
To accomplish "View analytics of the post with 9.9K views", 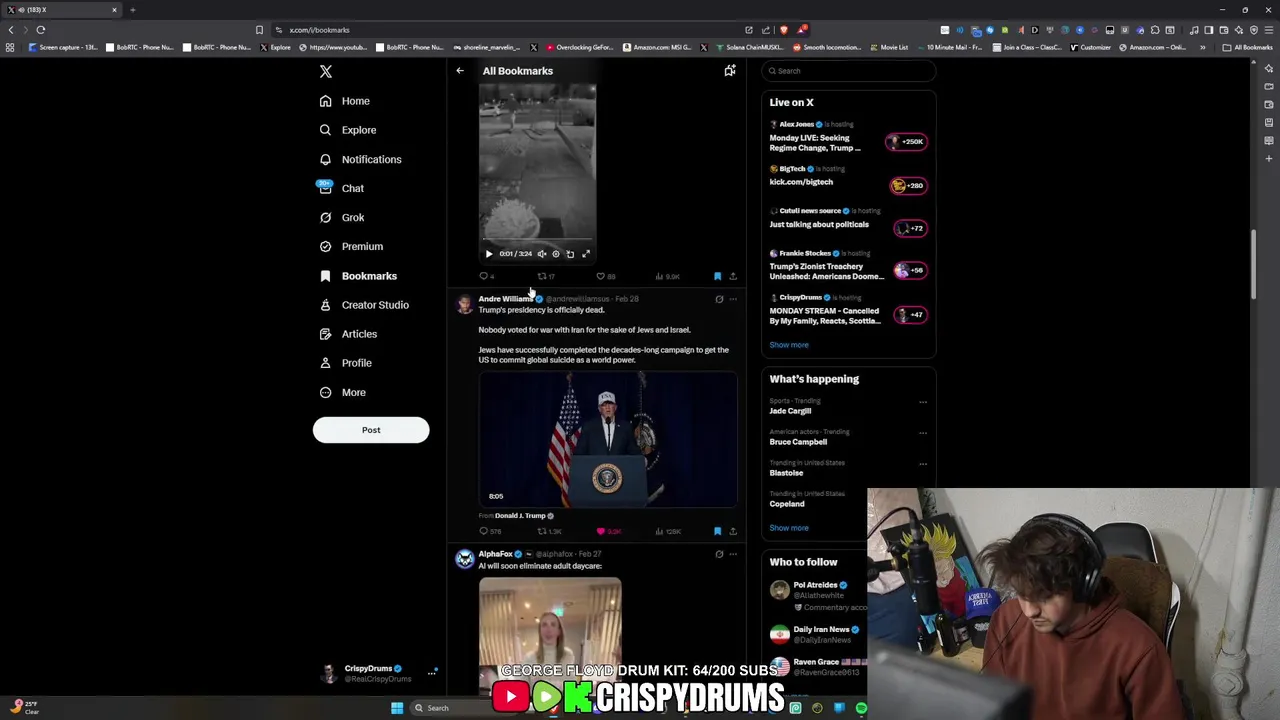I will tap(666, 276).
